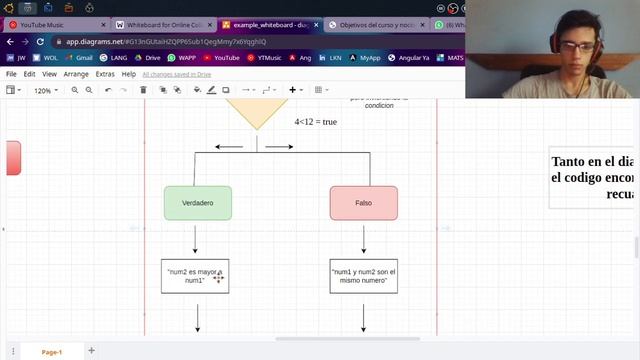Open the fill color bucket tool

(x=197, y=90)
